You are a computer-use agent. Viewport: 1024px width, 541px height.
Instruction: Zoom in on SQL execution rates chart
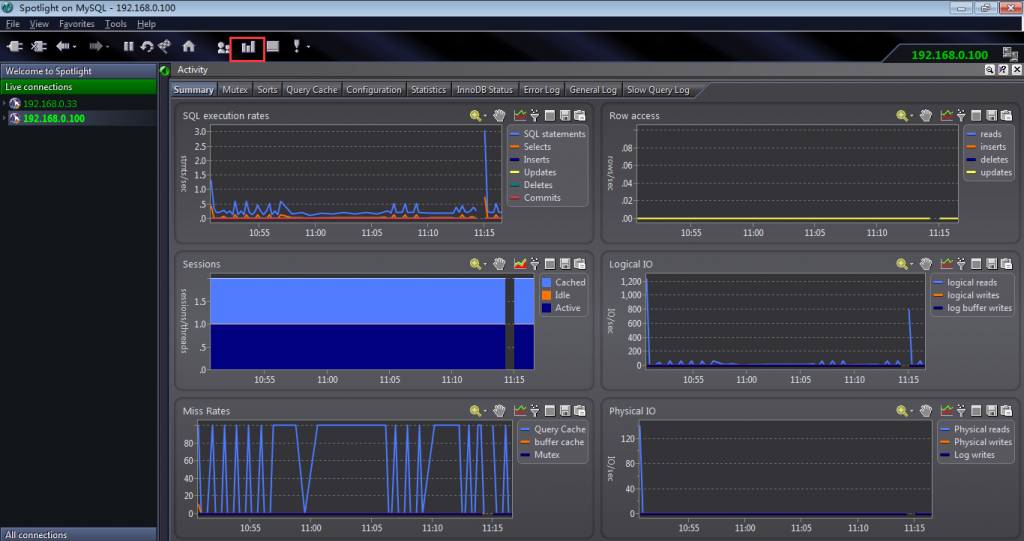point(475,116)
